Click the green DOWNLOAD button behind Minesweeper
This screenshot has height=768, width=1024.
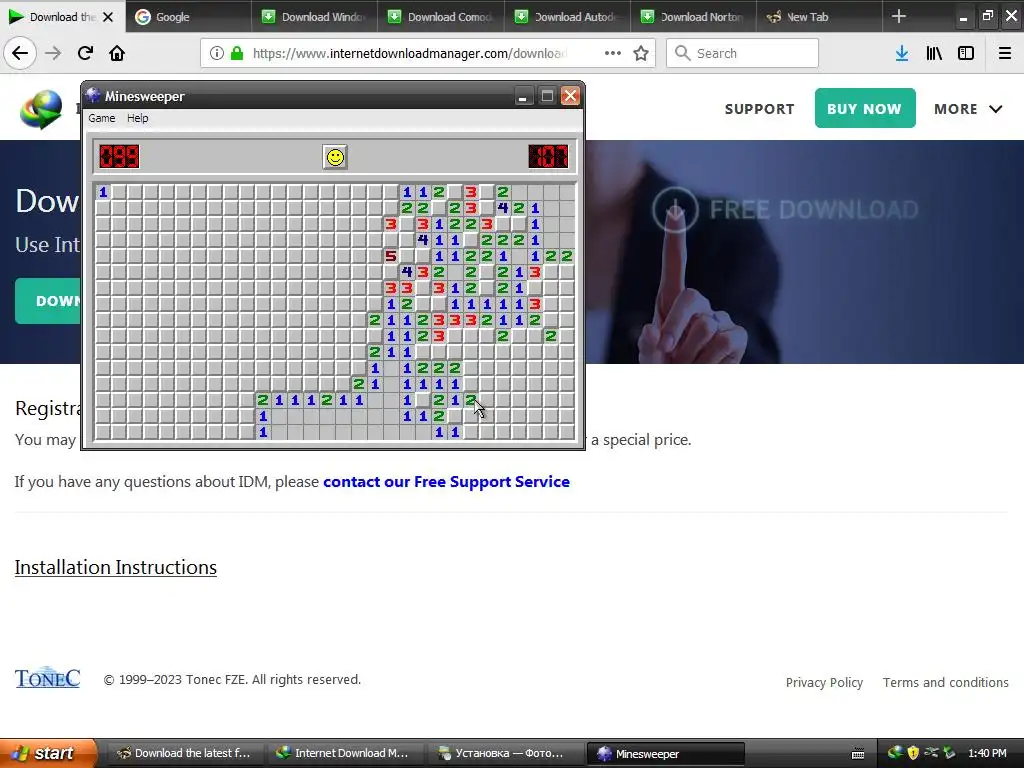coord(48,300)
